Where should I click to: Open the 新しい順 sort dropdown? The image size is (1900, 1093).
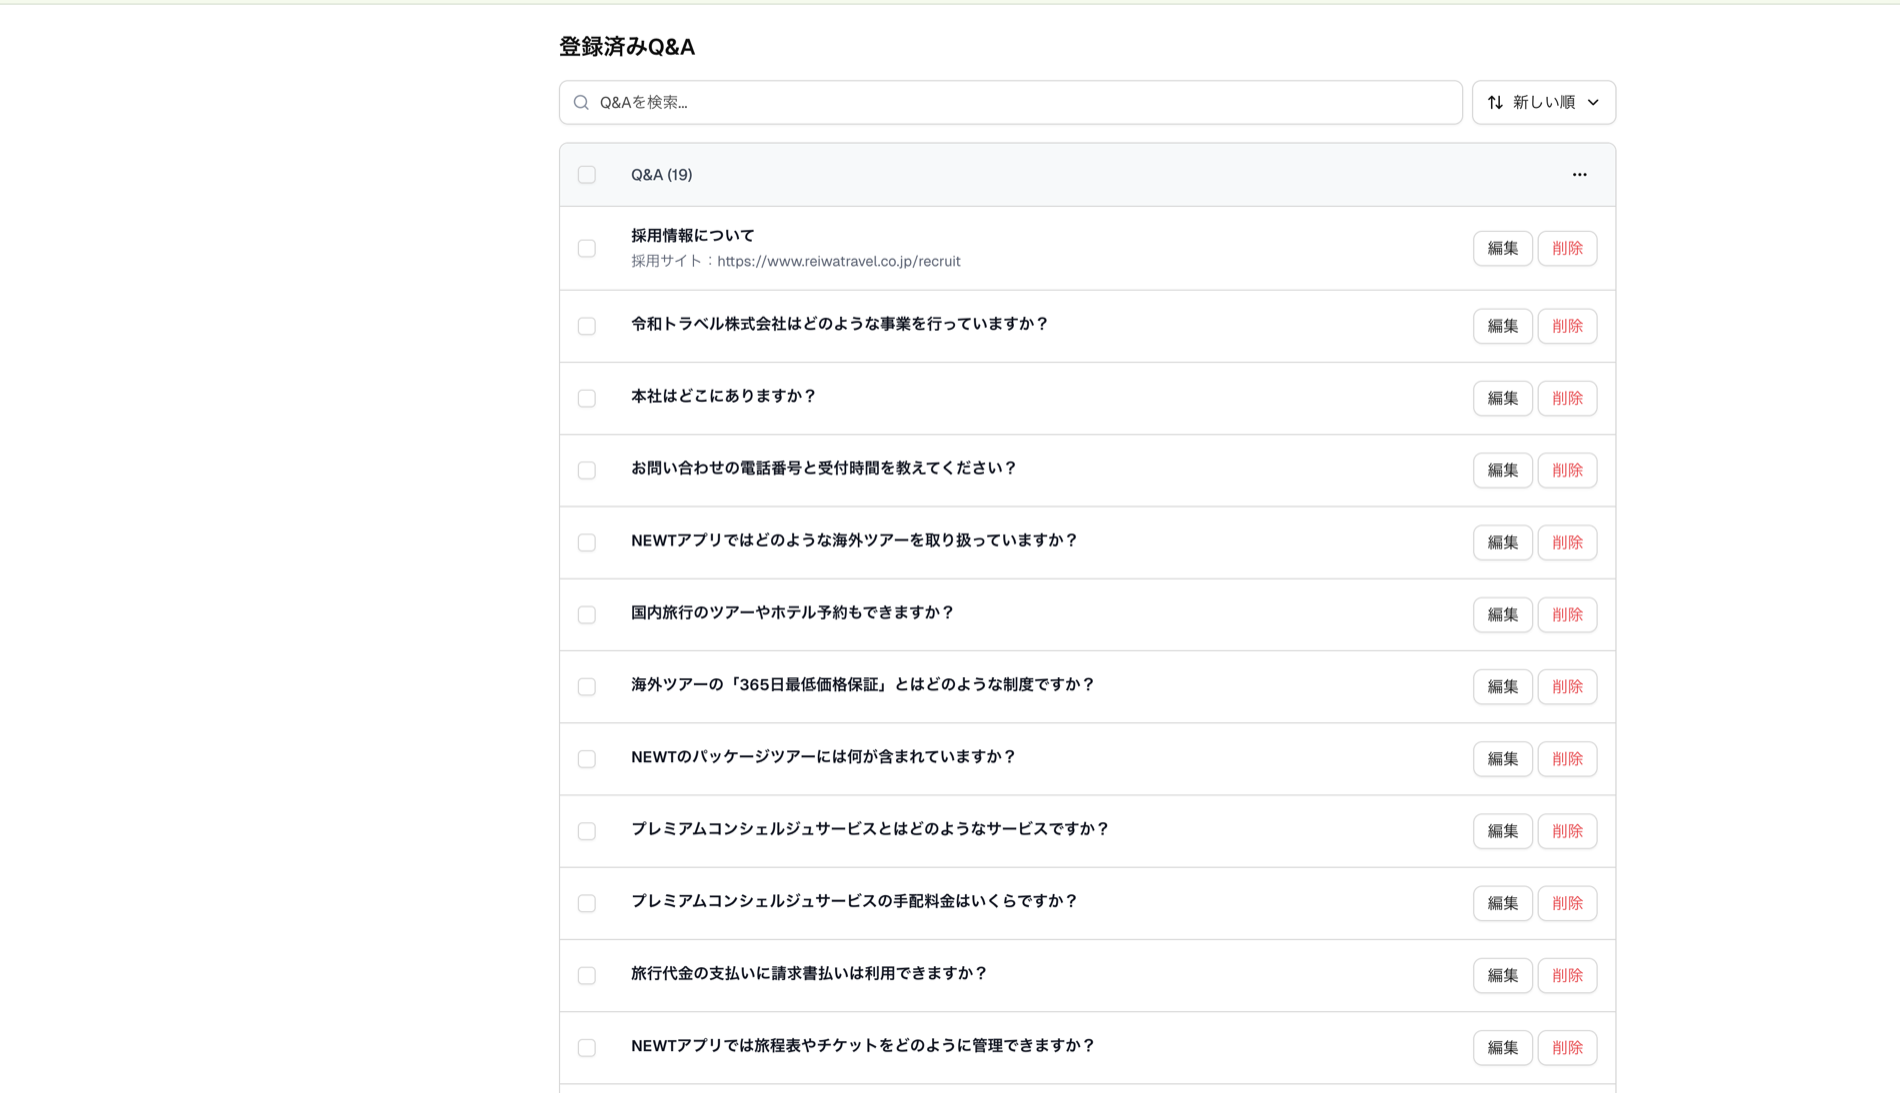click(1543, 102)
